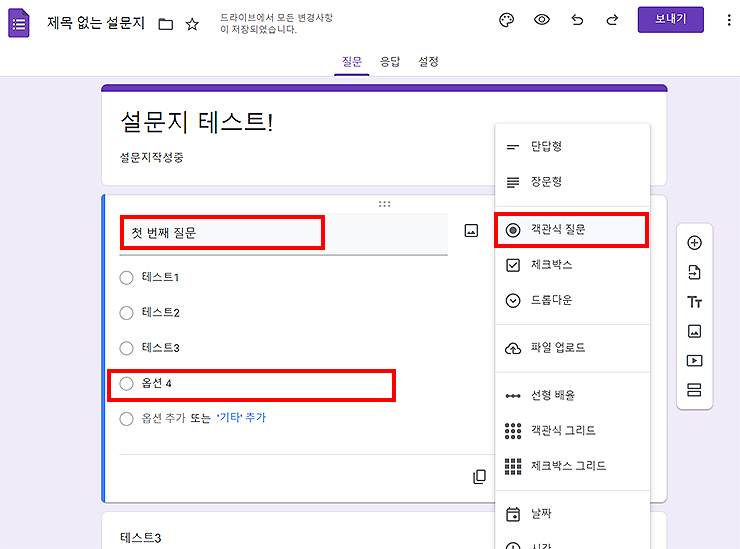
Task: Add a new question plus icon
Action: click(x=694, y=243)
